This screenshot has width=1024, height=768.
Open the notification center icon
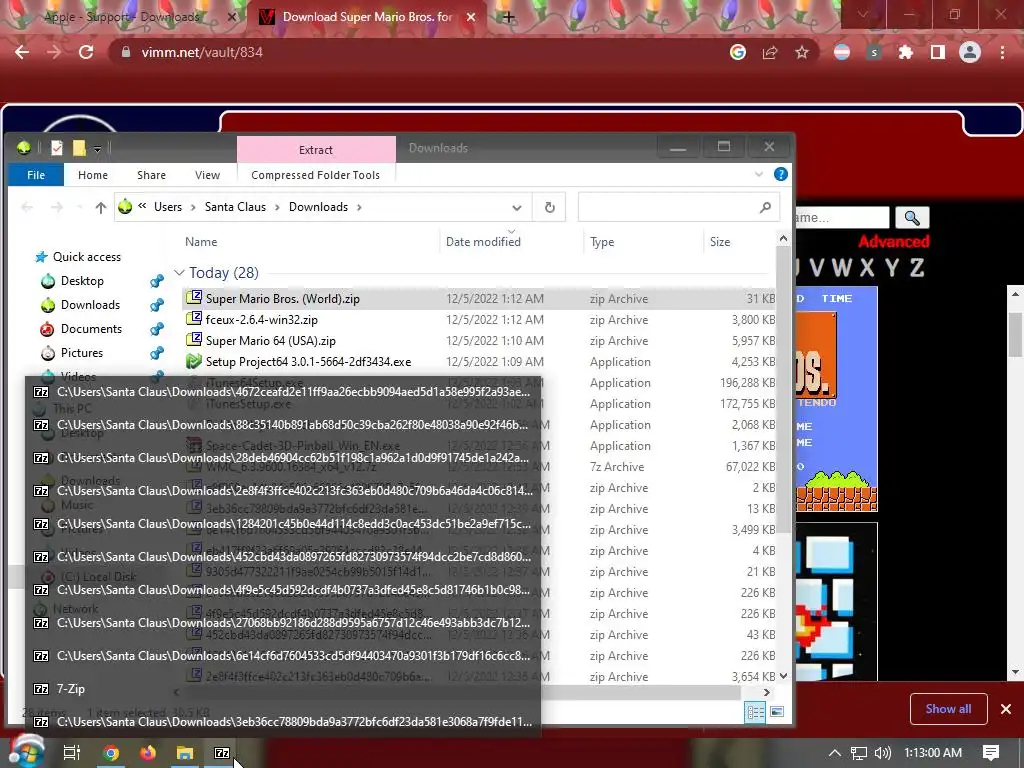tap(991, 753)
